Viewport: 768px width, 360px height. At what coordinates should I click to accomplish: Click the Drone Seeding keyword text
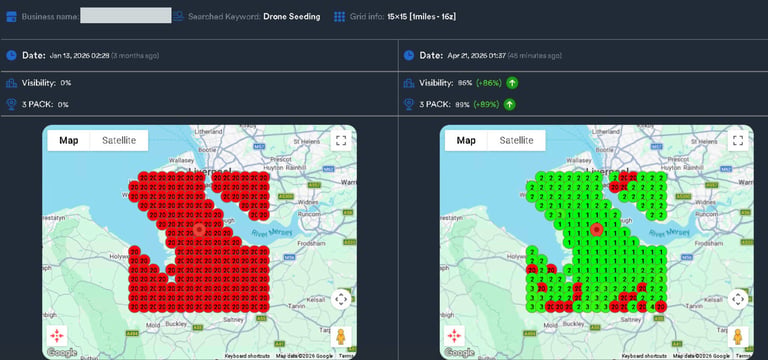pos(291,17)
